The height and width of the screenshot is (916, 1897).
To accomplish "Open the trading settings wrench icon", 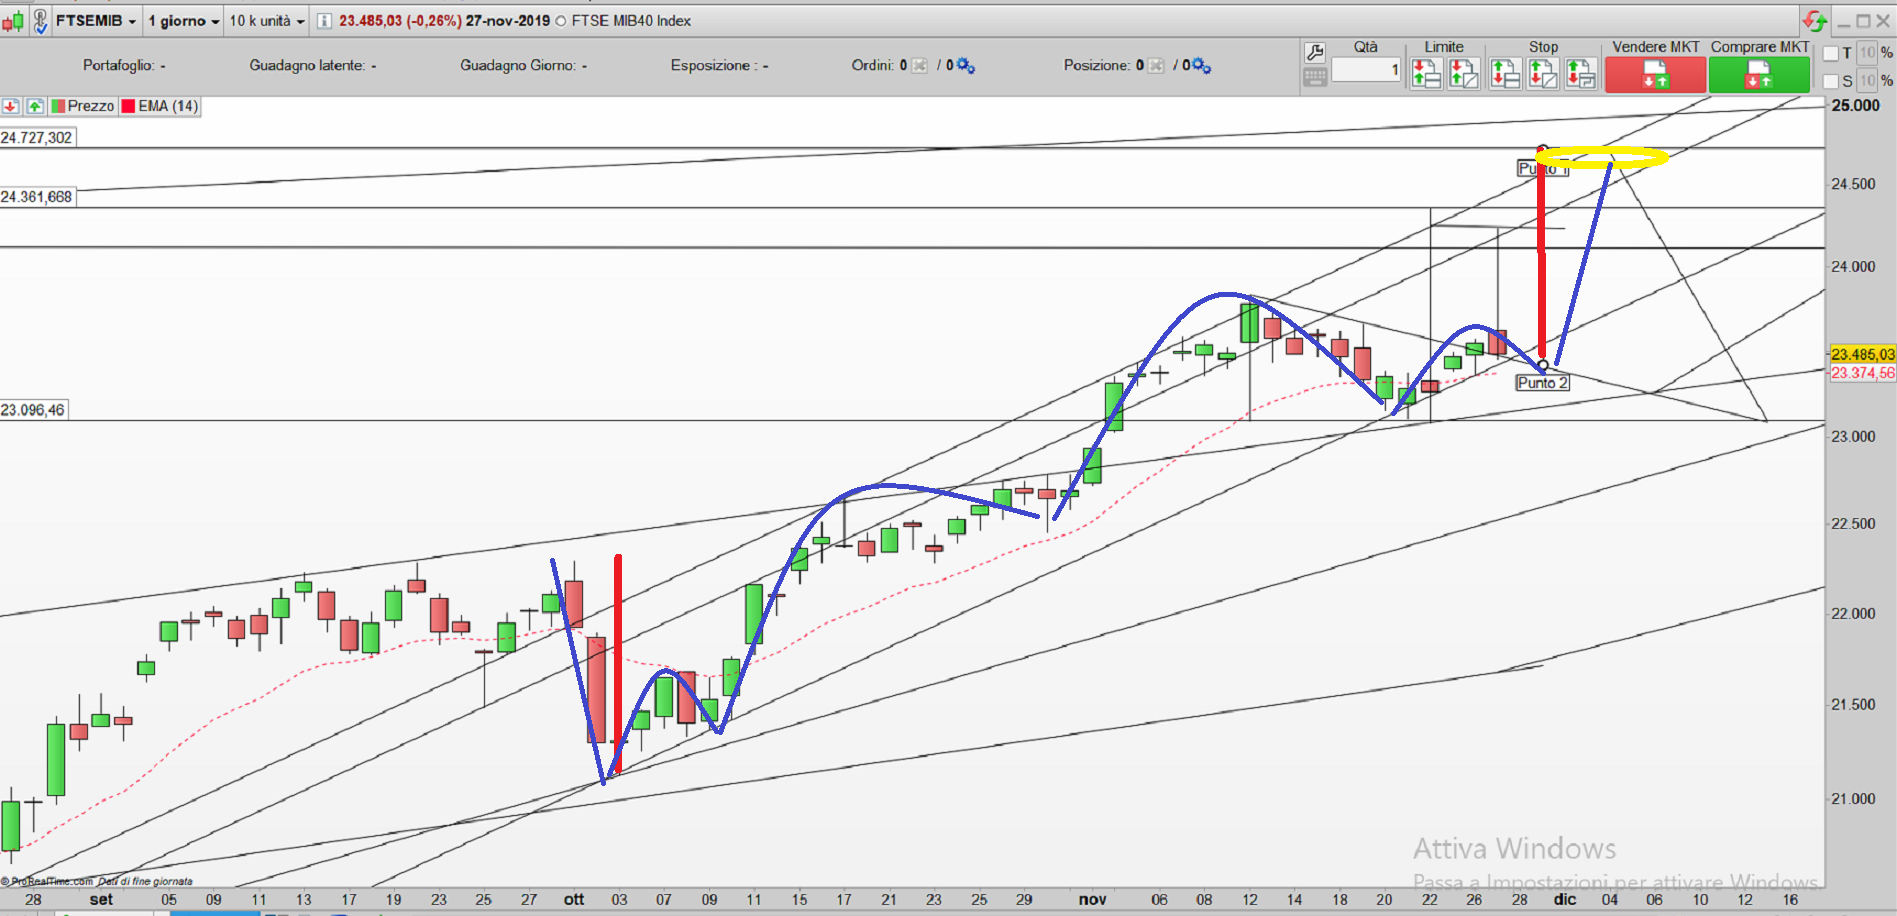I will (1315, 53).
